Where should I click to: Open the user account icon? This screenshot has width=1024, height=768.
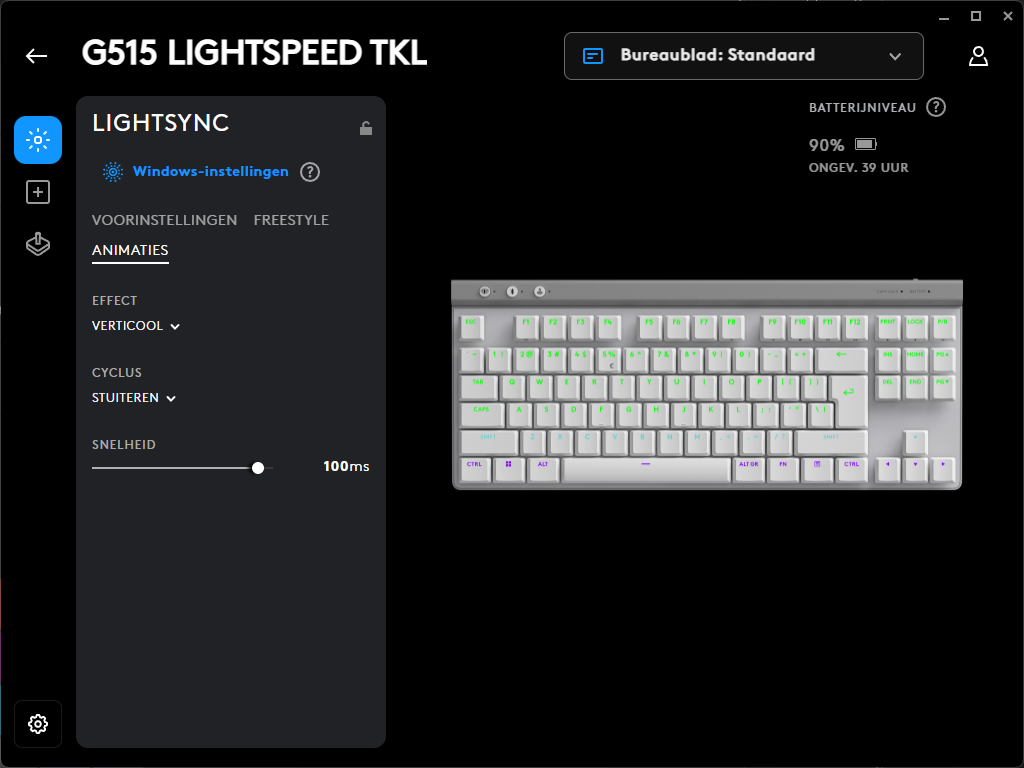tap(978, 56)
